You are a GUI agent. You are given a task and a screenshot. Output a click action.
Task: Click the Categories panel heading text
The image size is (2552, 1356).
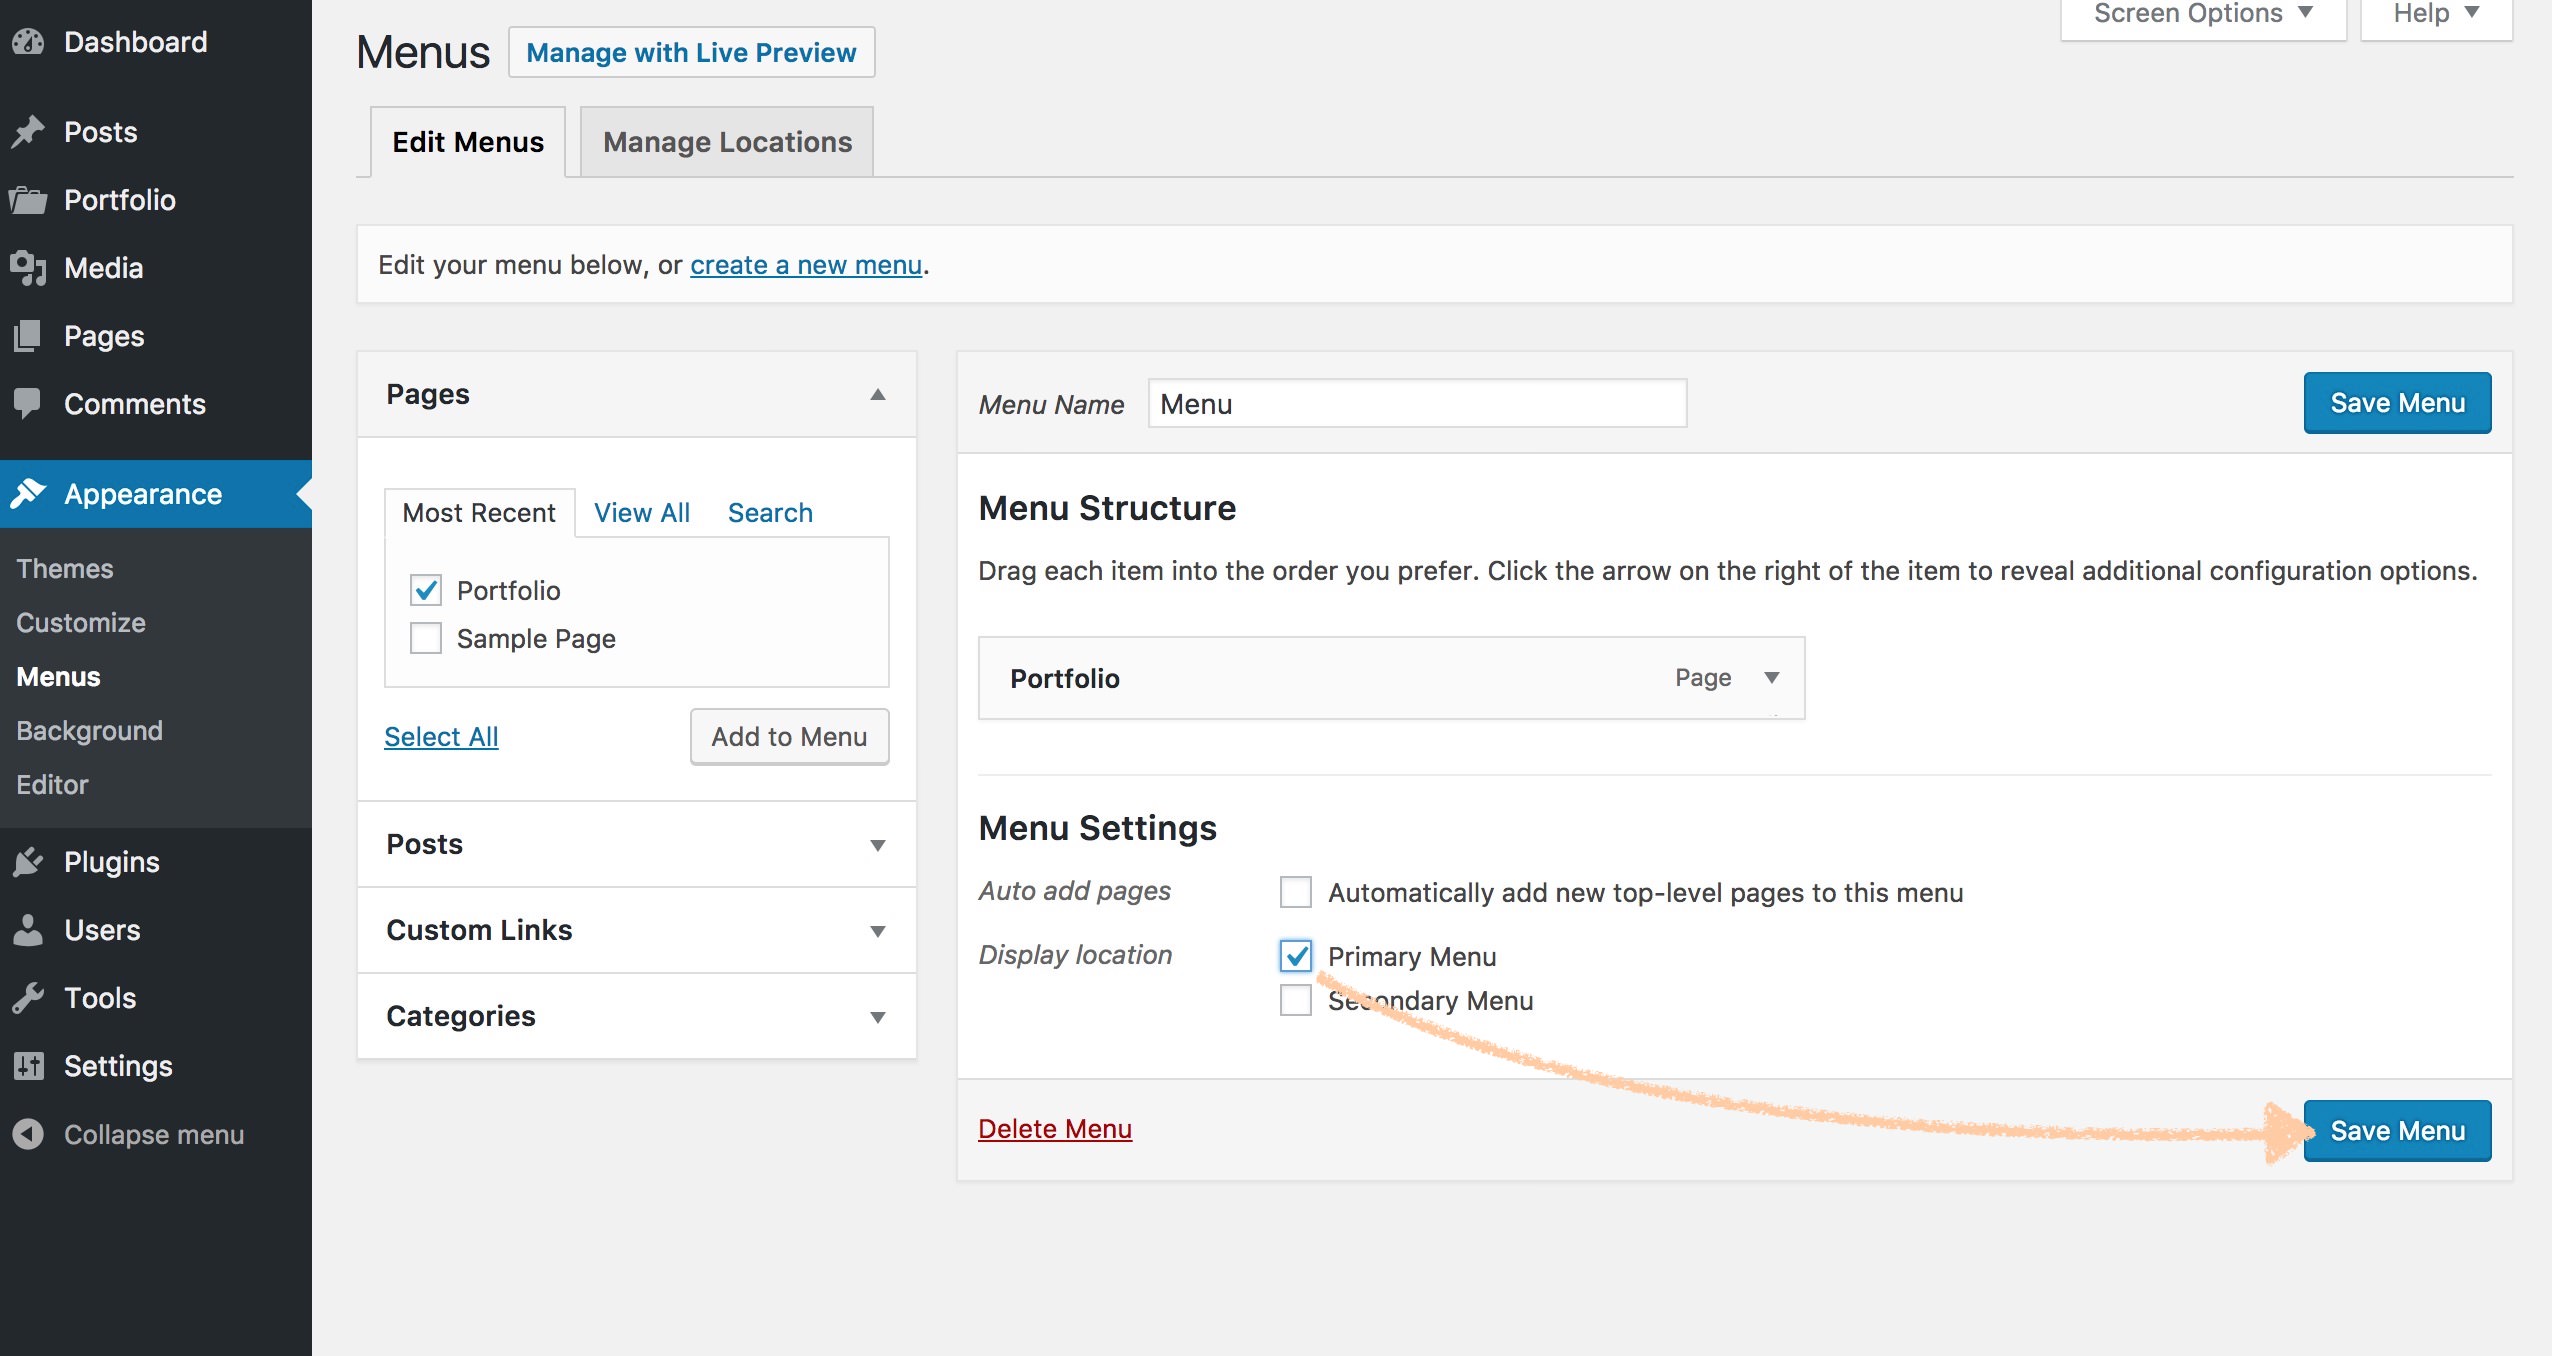pyautogui.click(x=461, y=1016)
